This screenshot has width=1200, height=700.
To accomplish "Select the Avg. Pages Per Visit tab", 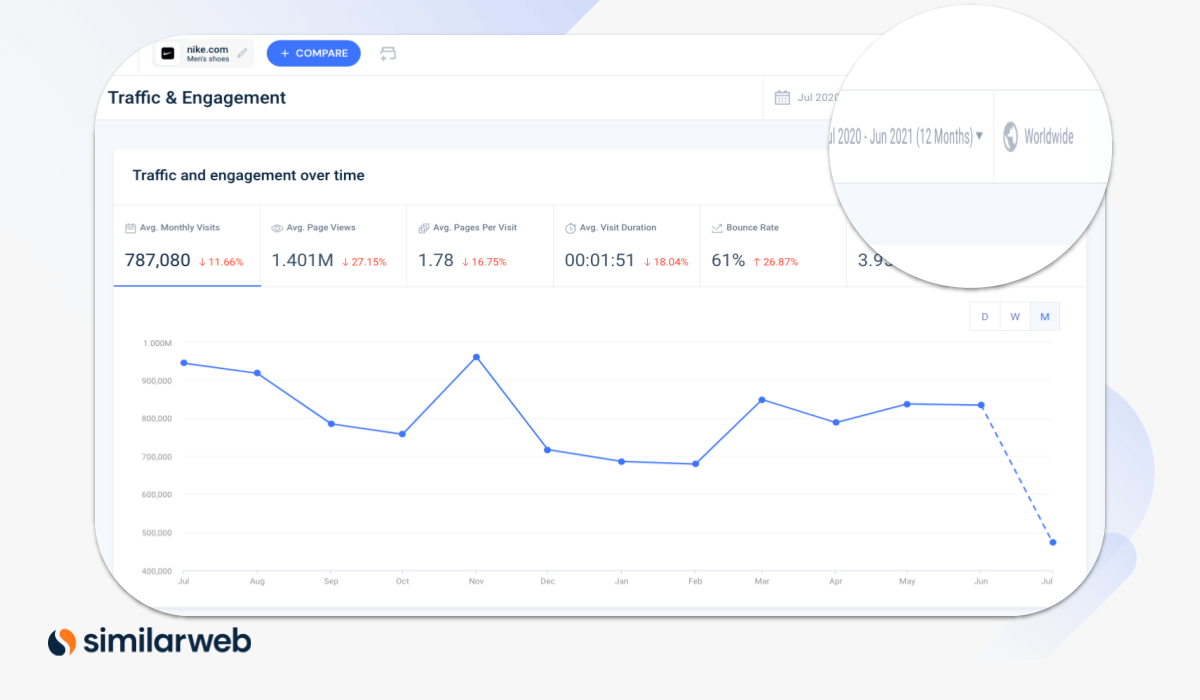I will 479,247.
